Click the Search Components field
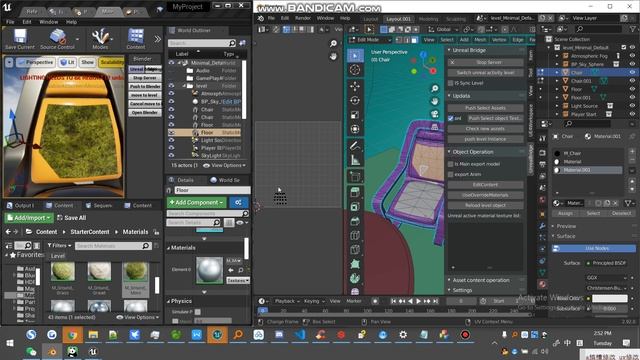The image size is (640, 360). pyautogui.click(x=208, y=213)
